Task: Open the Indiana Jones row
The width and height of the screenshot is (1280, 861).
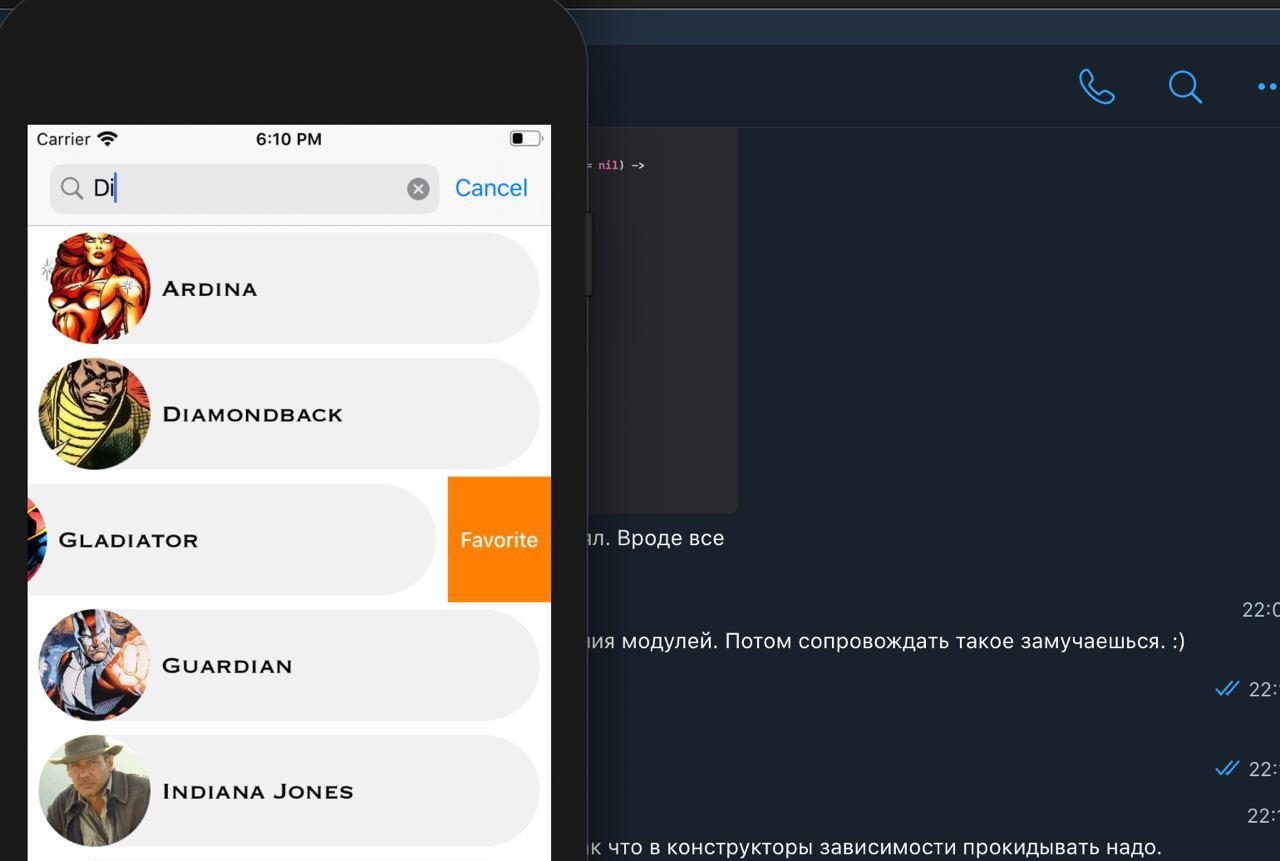Action: click(289, 791)
